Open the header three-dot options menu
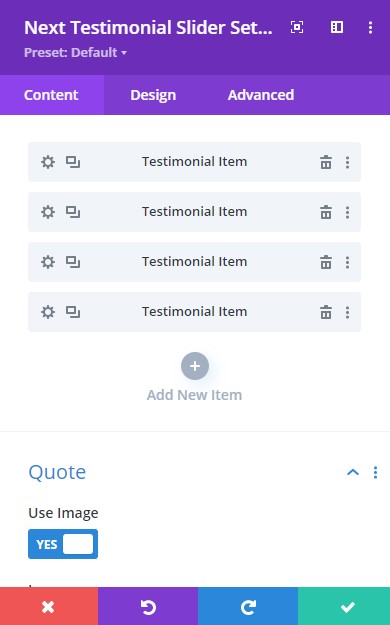This screenshot has width=390, height=625. pyautogui.click(x=370, y=28)
